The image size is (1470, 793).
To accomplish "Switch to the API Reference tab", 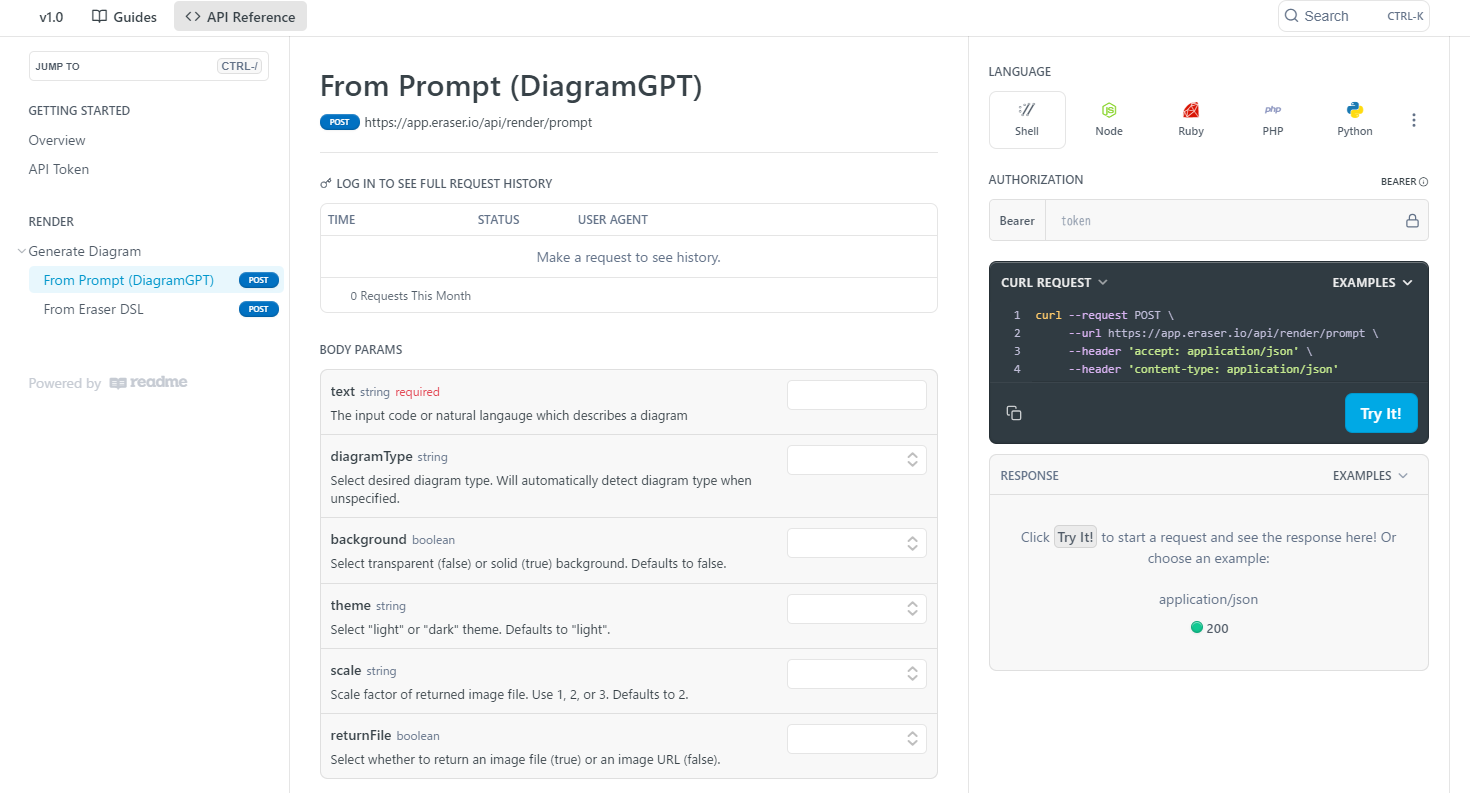I will (240, 17).
